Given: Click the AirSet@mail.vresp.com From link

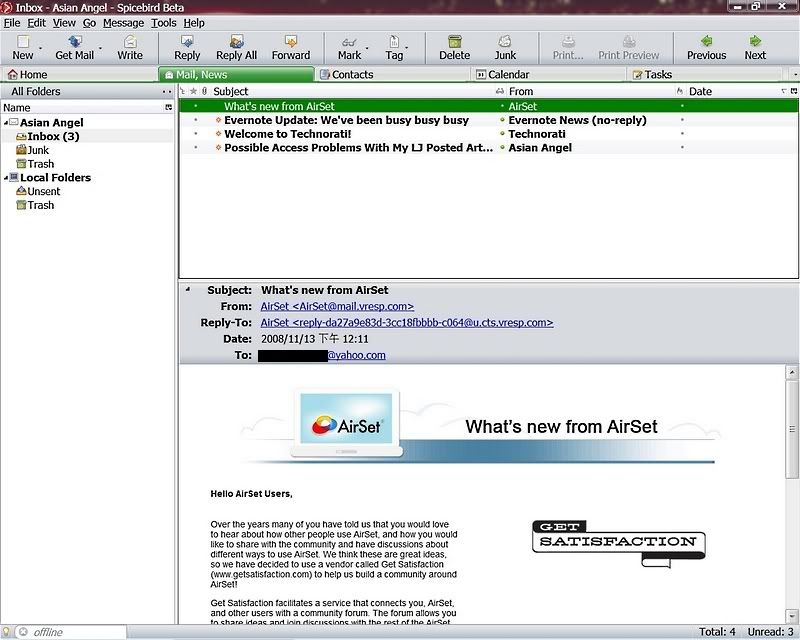Looking at the screenshot, I should [337, 306].
